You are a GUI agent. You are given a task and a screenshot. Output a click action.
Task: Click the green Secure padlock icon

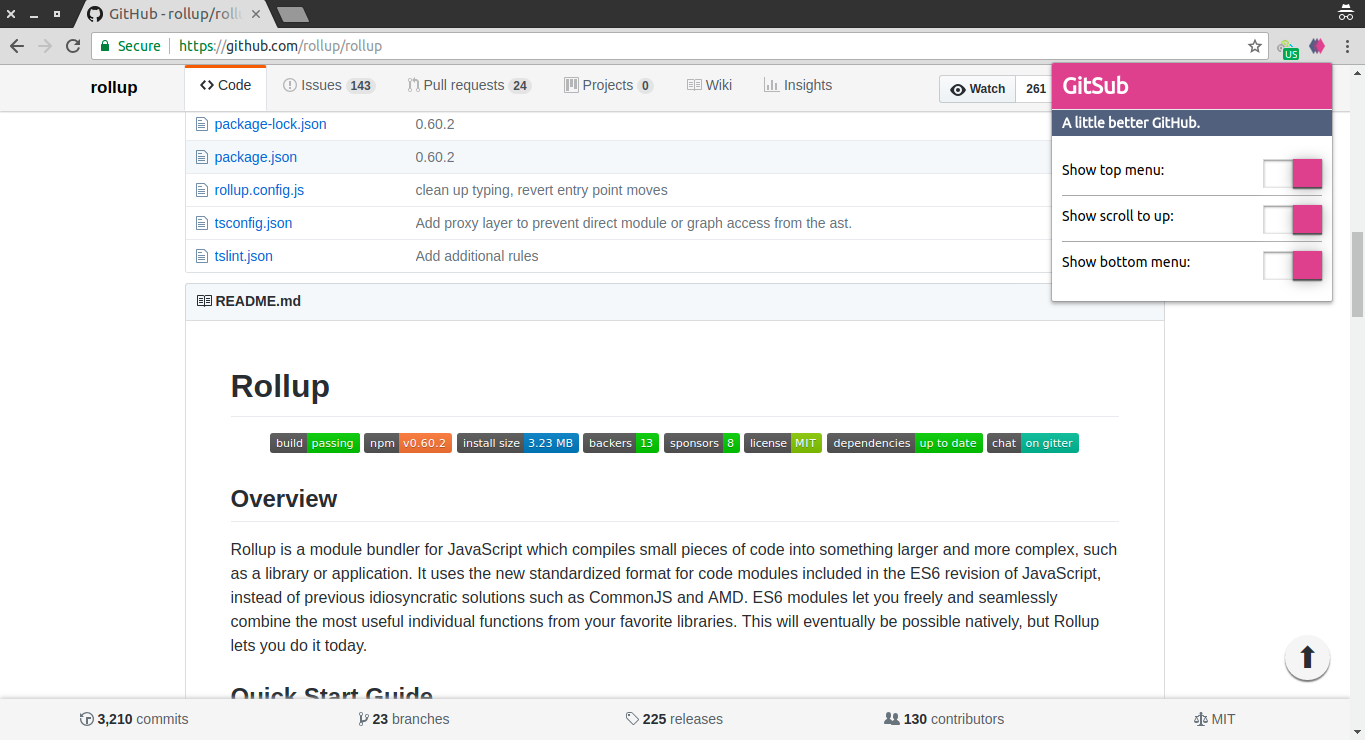click(x=105, y=46)
